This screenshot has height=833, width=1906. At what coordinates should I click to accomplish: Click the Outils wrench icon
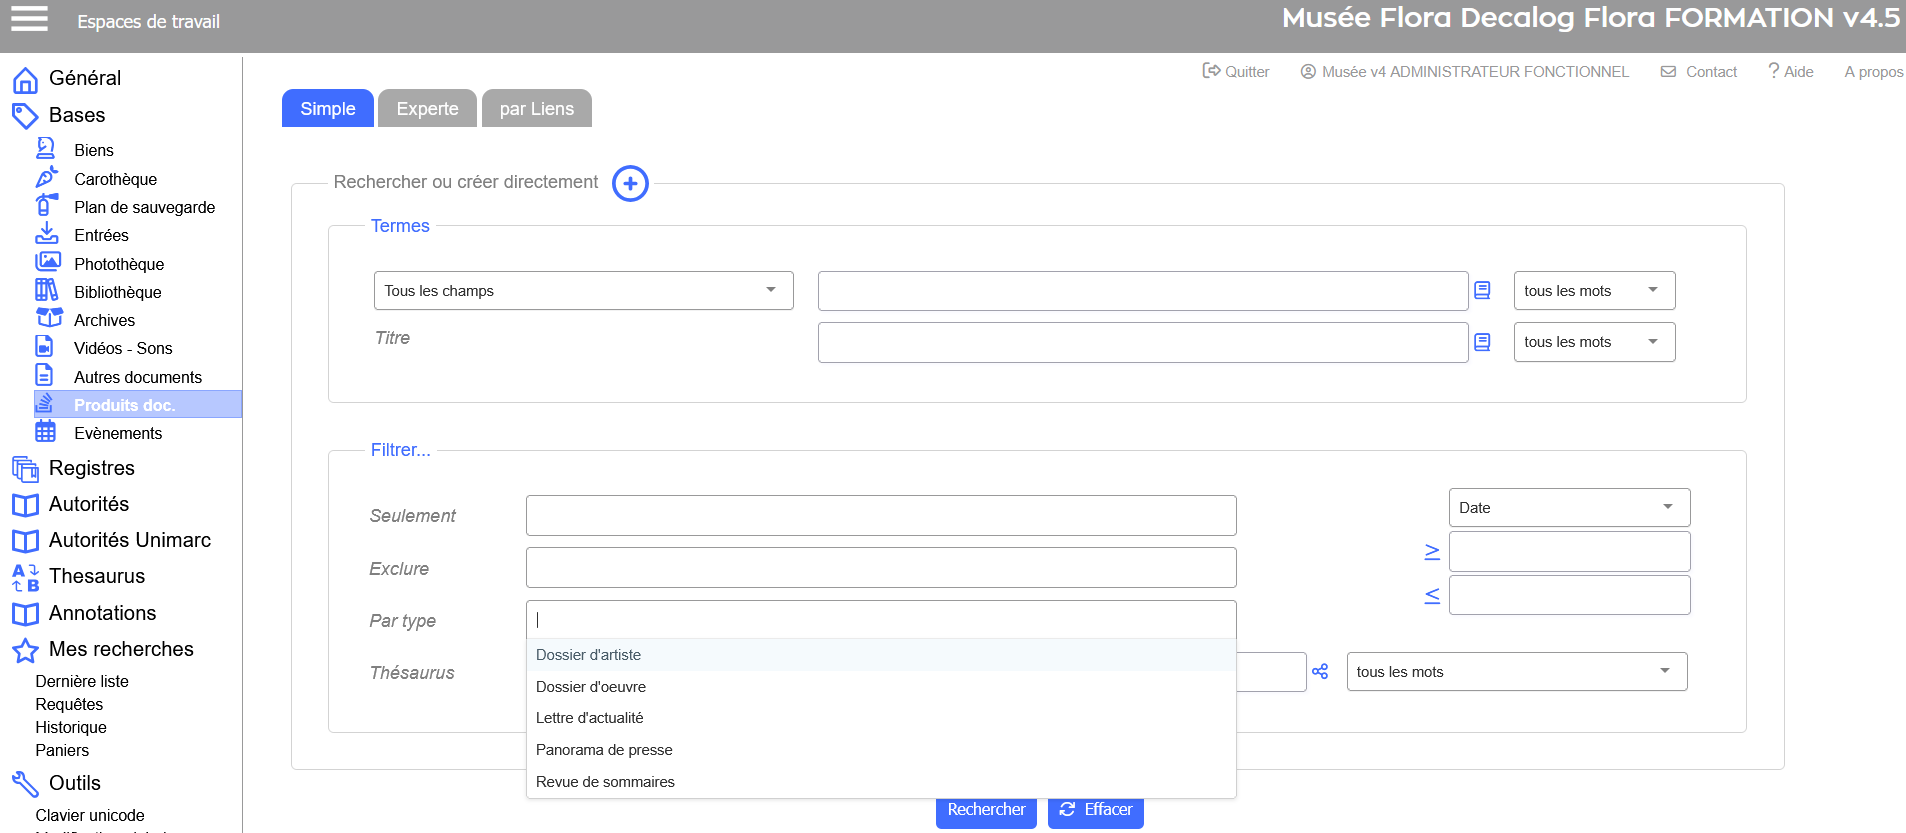point(25,784)
